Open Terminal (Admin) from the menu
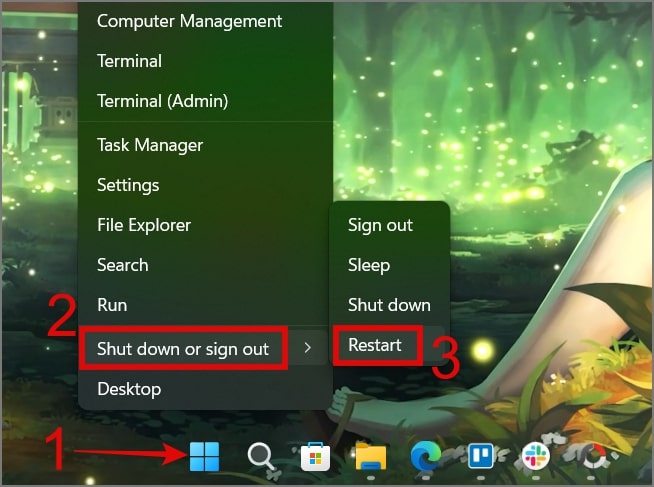This screenshot has width=654, height=487. (x=163, y=101)
